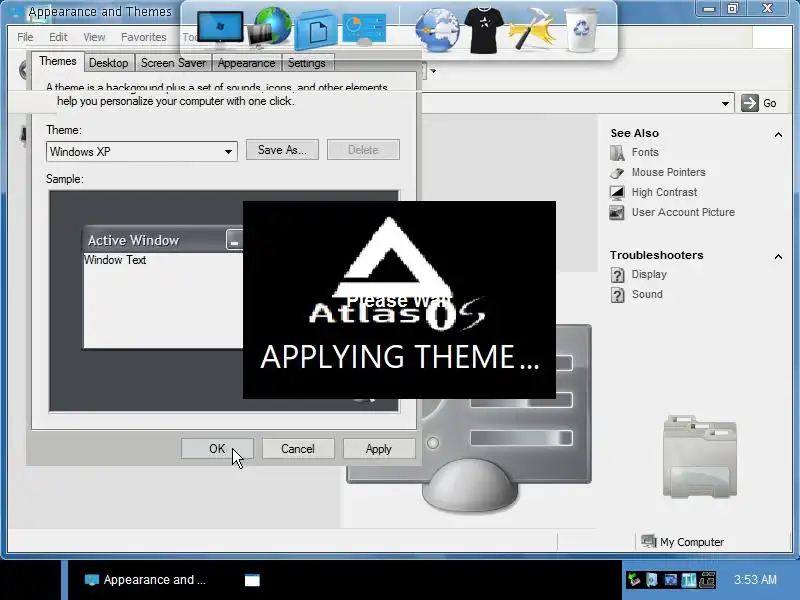Open the File menu

(25, 37)
